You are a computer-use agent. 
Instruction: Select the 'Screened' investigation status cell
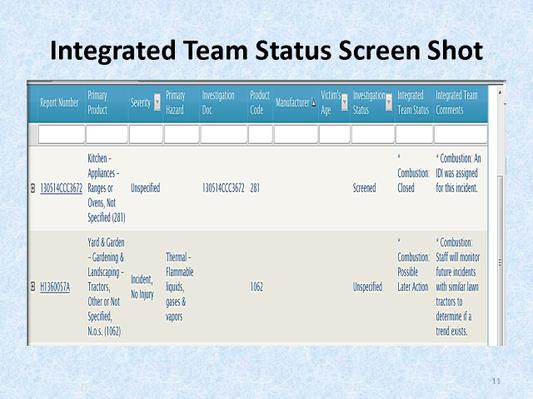364,188
